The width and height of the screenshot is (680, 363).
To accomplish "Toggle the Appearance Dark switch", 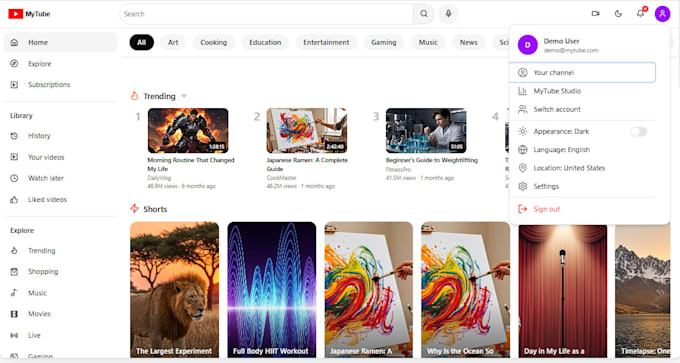I will click(639, 131).
